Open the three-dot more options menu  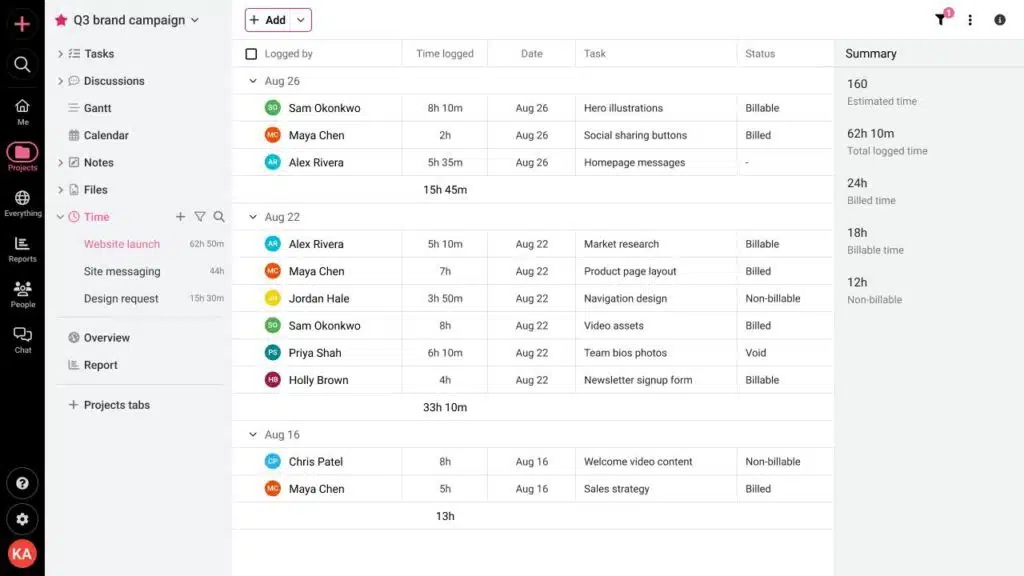[970, 20]
